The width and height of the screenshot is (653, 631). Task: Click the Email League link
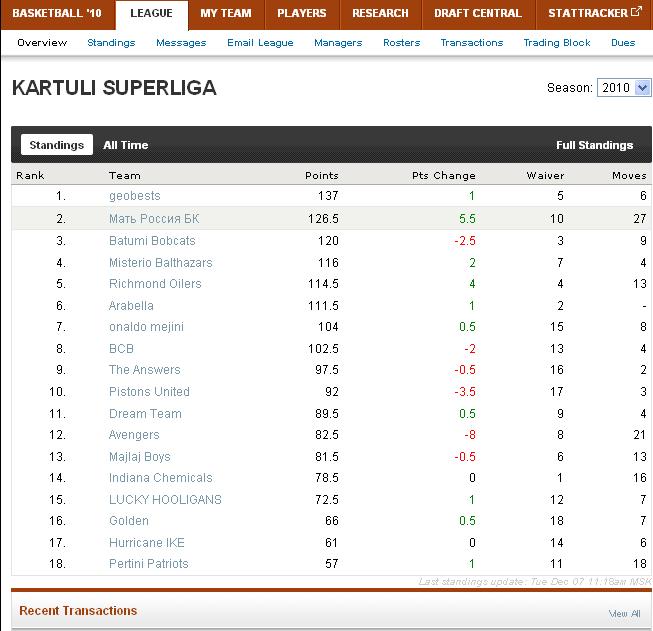260,43
